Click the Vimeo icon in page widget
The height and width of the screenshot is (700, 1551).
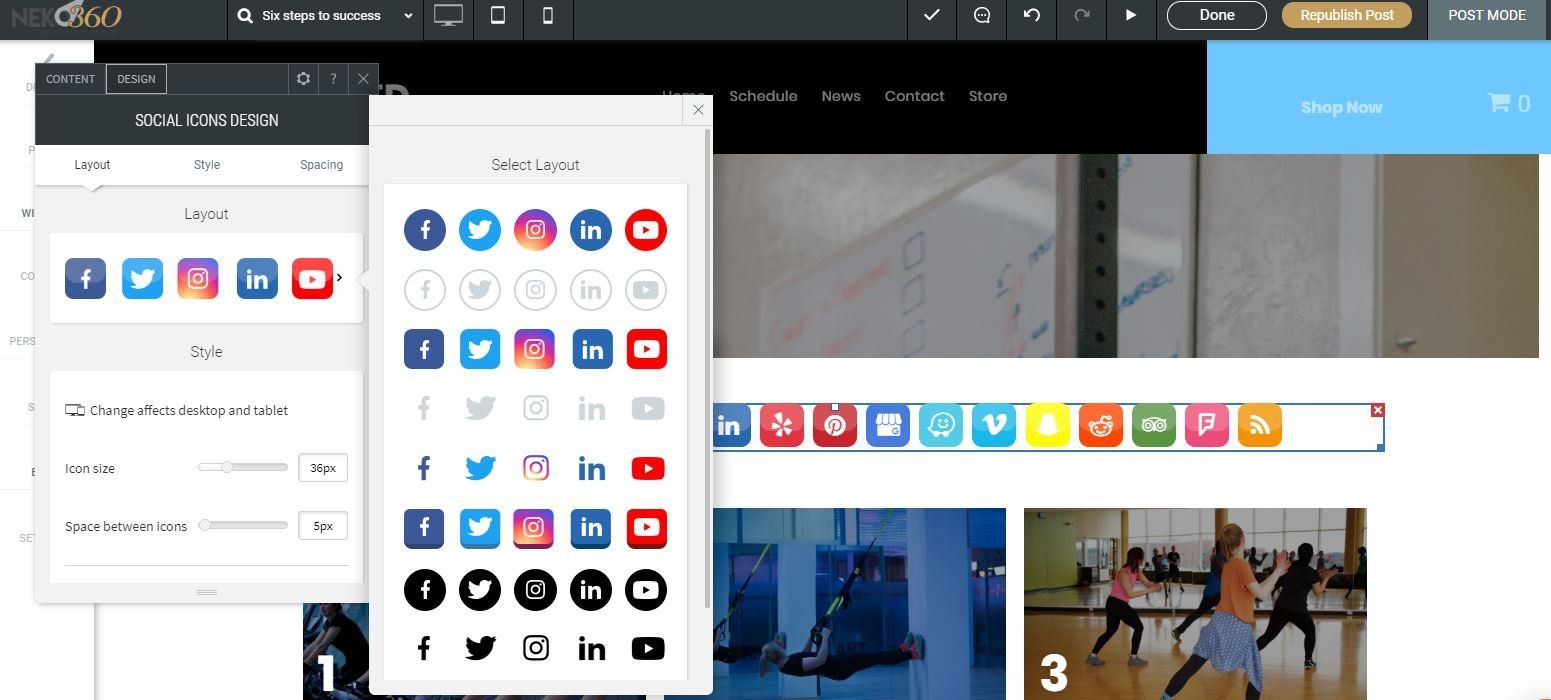(x=994, y=426)
